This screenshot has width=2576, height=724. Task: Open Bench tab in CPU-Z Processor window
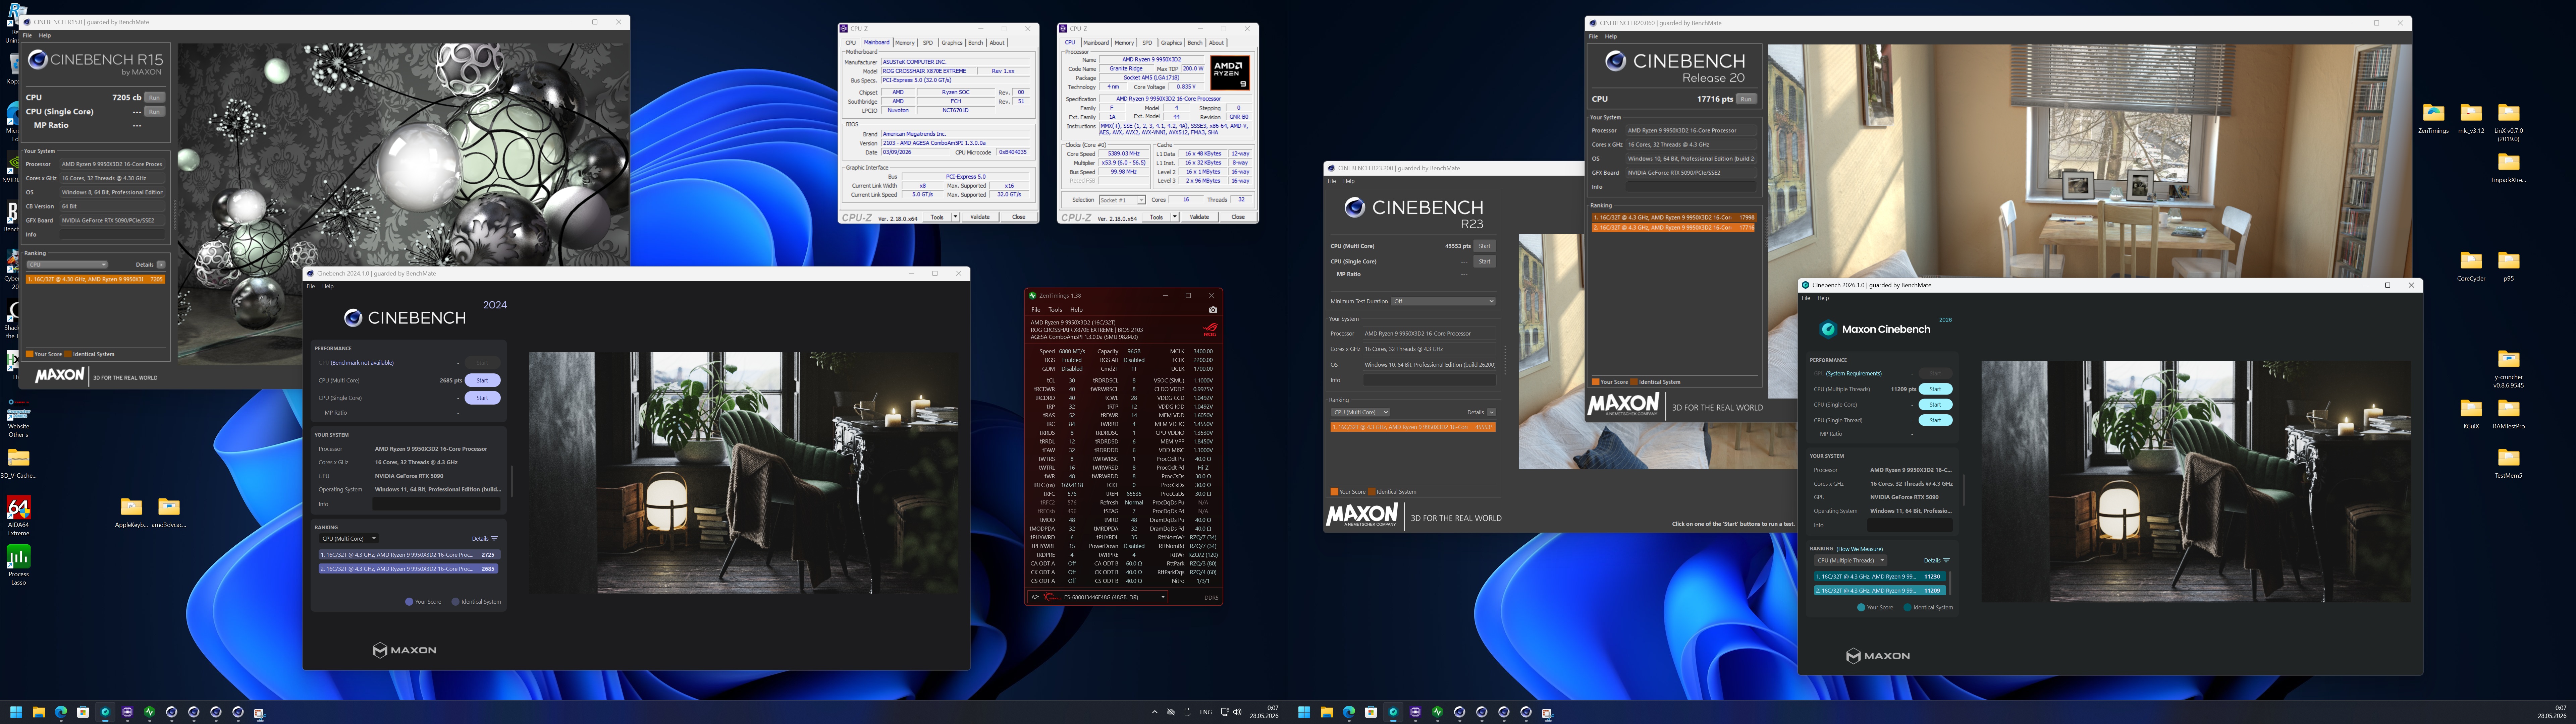tap(1195, 43)
